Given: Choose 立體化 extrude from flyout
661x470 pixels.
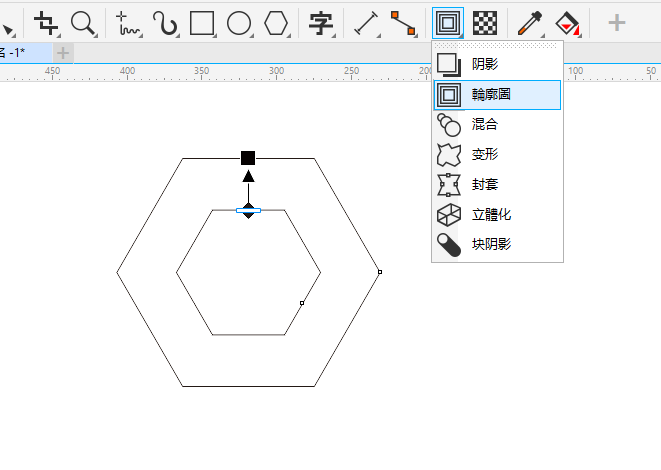Looking at the screenshot, I should 497,215.
